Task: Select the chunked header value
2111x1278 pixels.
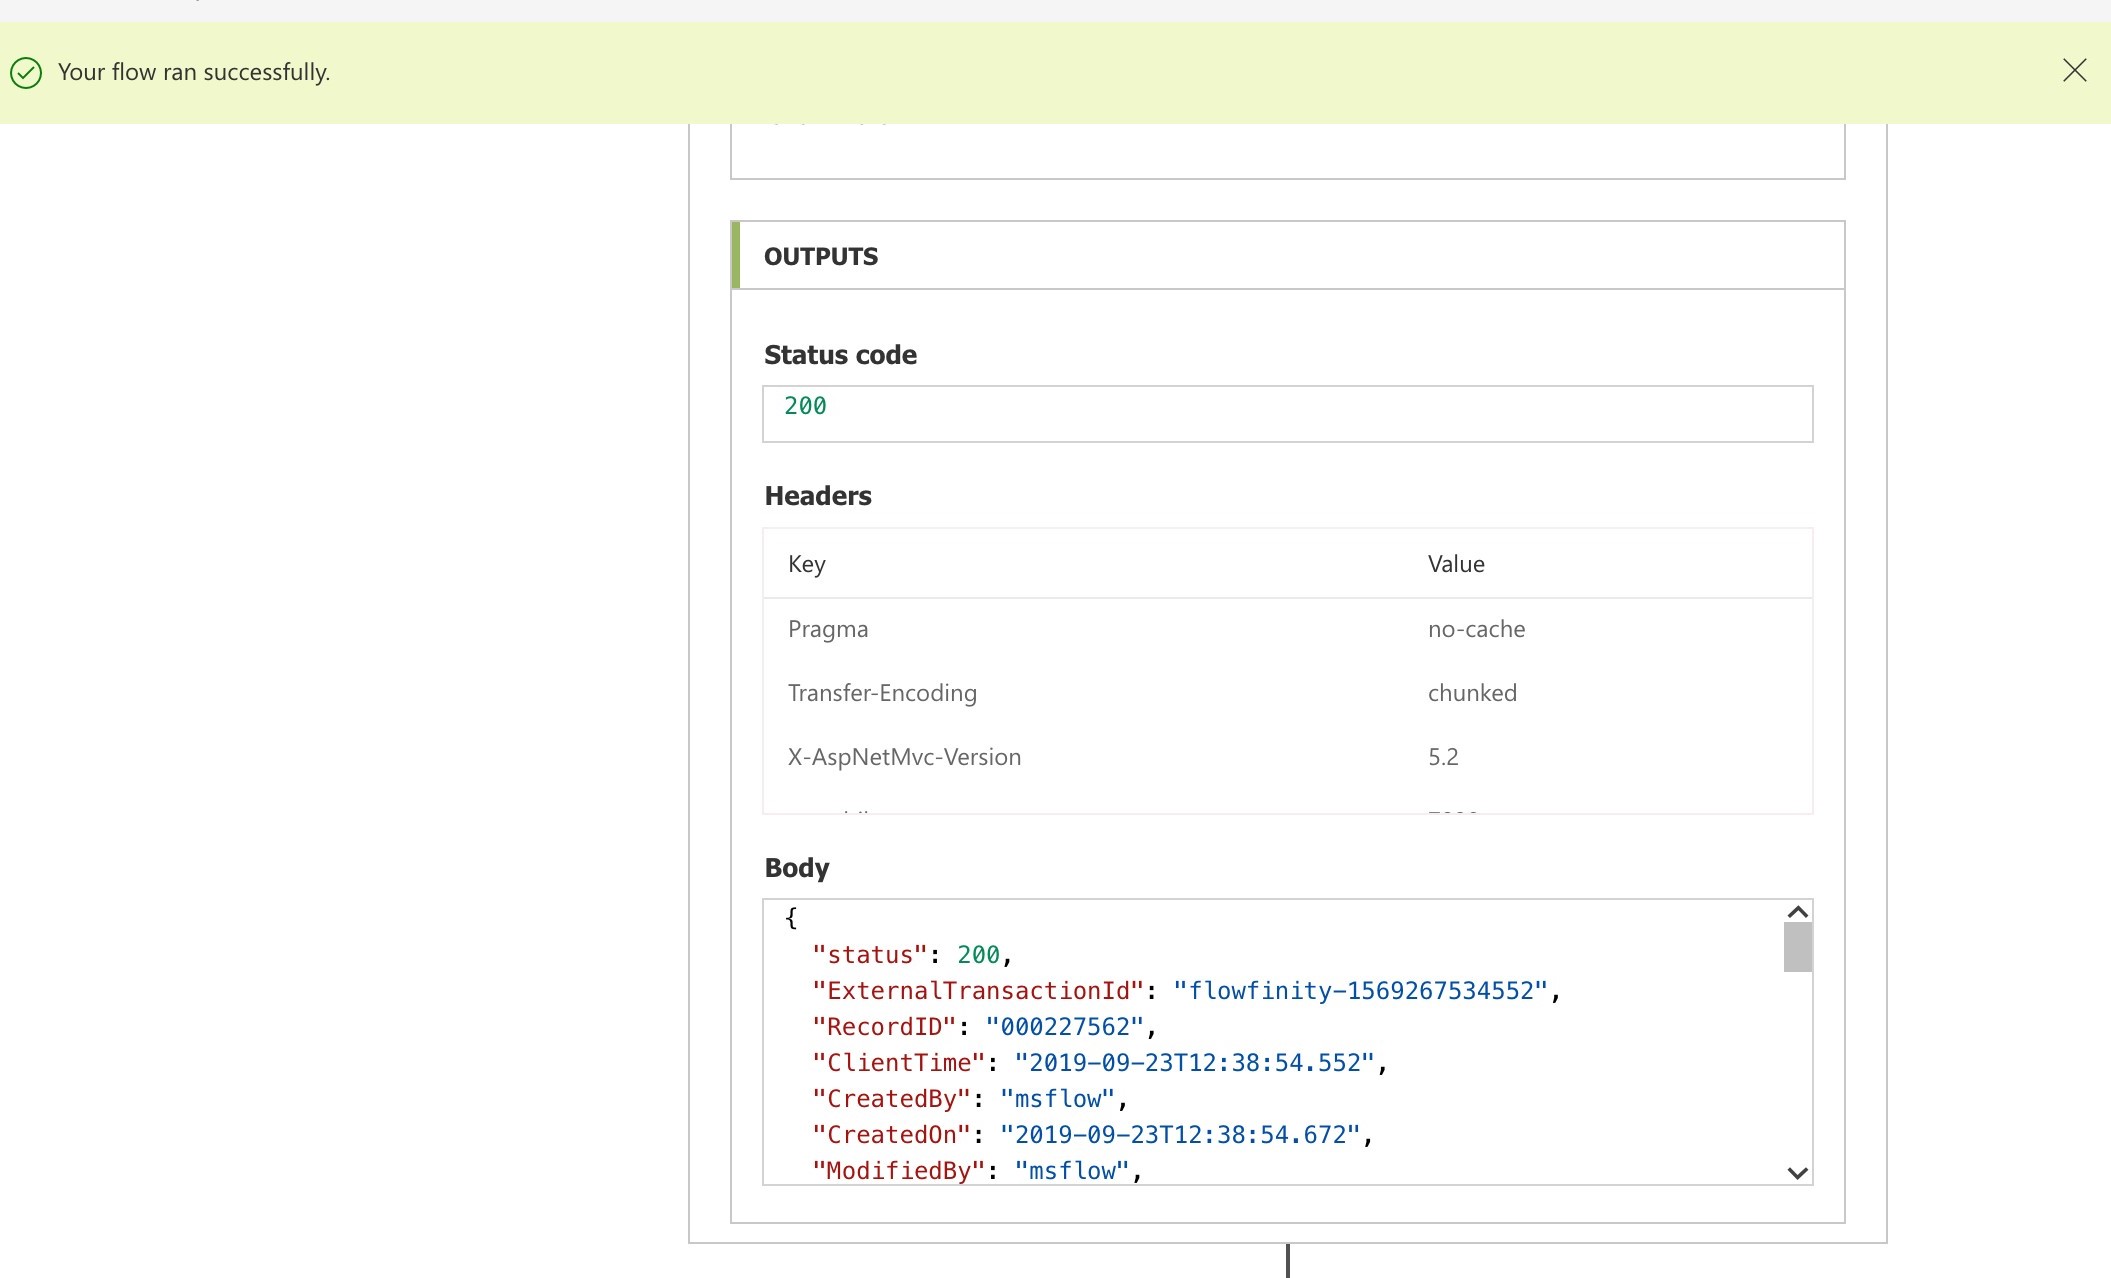Action: [1472, 693]
